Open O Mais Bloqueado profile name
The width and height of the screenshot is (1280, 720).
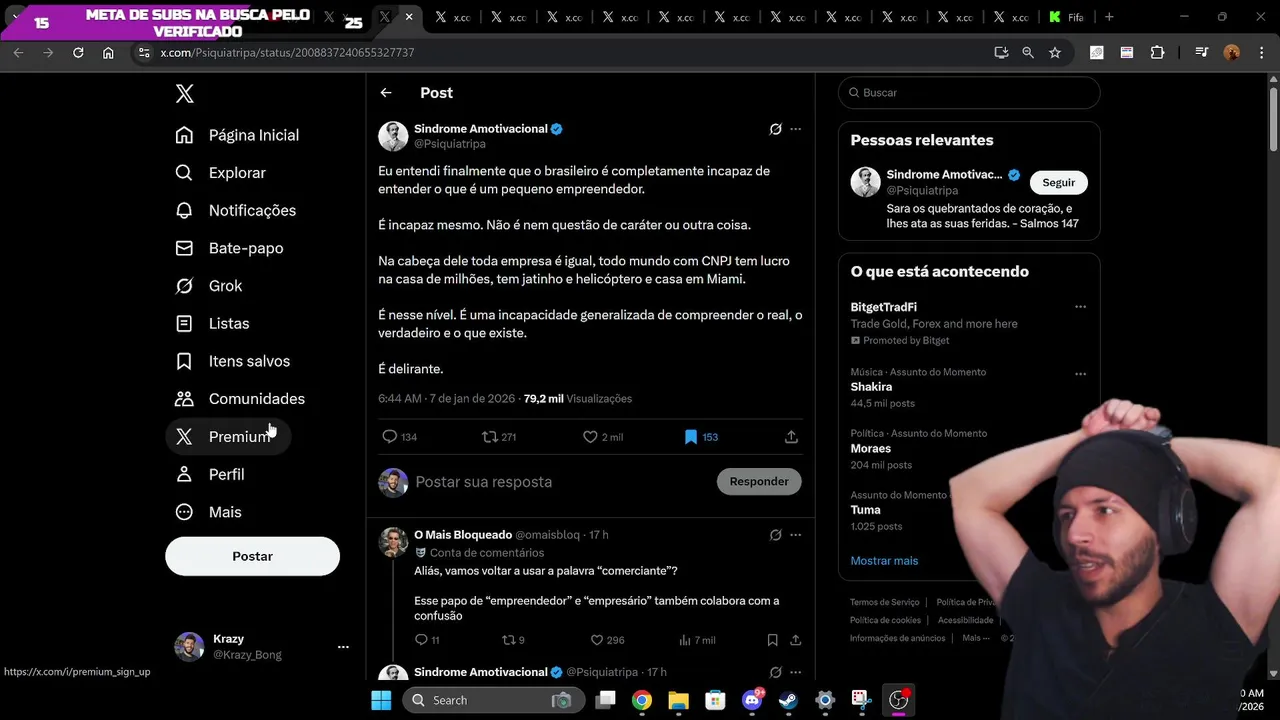(463, 535)
